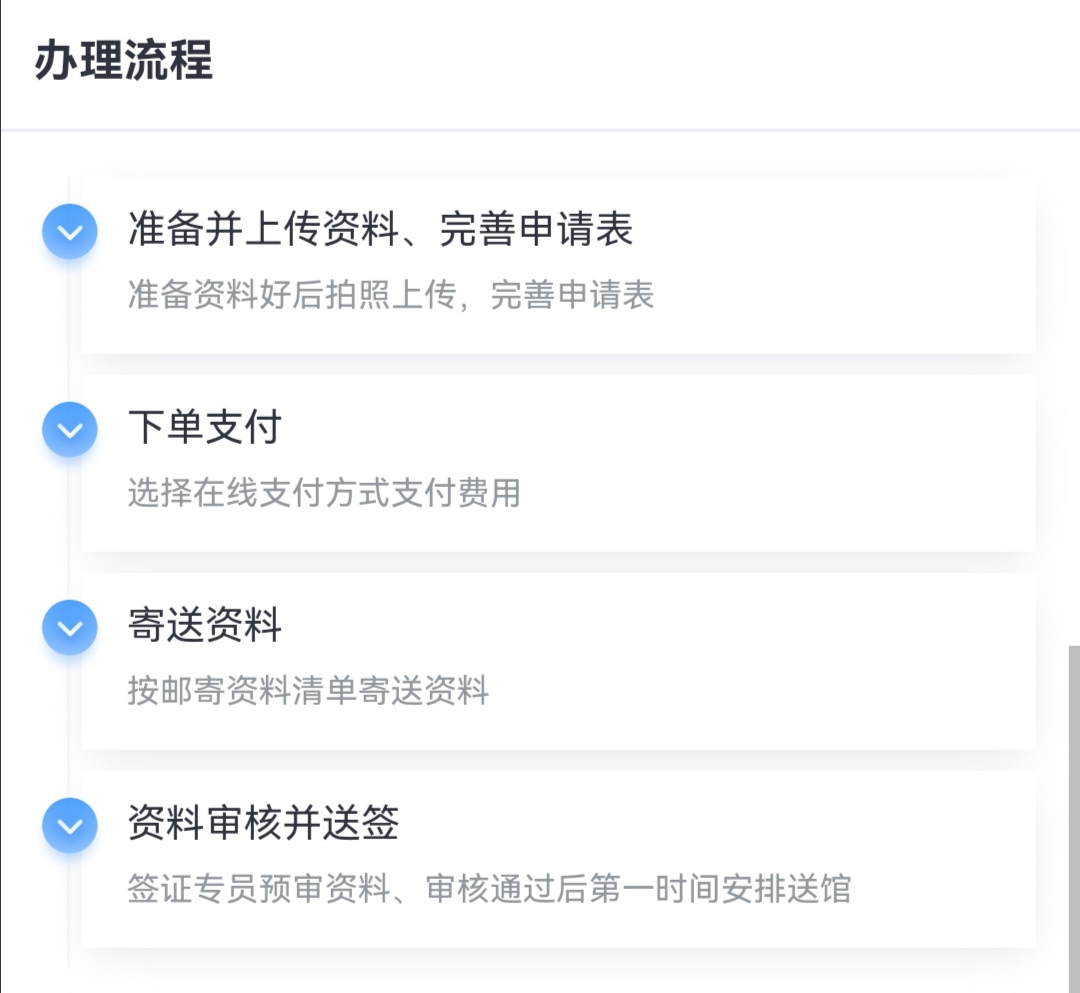Click timeline line between first two steps
Viewport: 1080px width, 993px height.
point(68,331)
